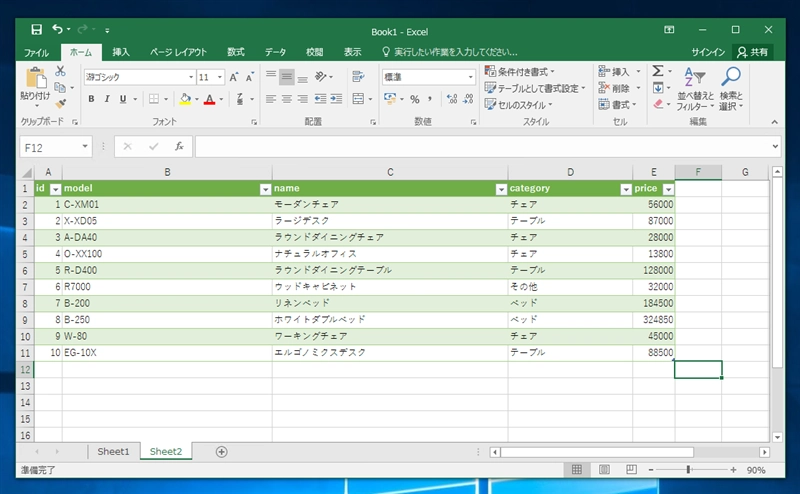The height and width of the screenshot is (494, 800).
Task: Open the category column filter dropdown
Action: [x=626, y=189]
